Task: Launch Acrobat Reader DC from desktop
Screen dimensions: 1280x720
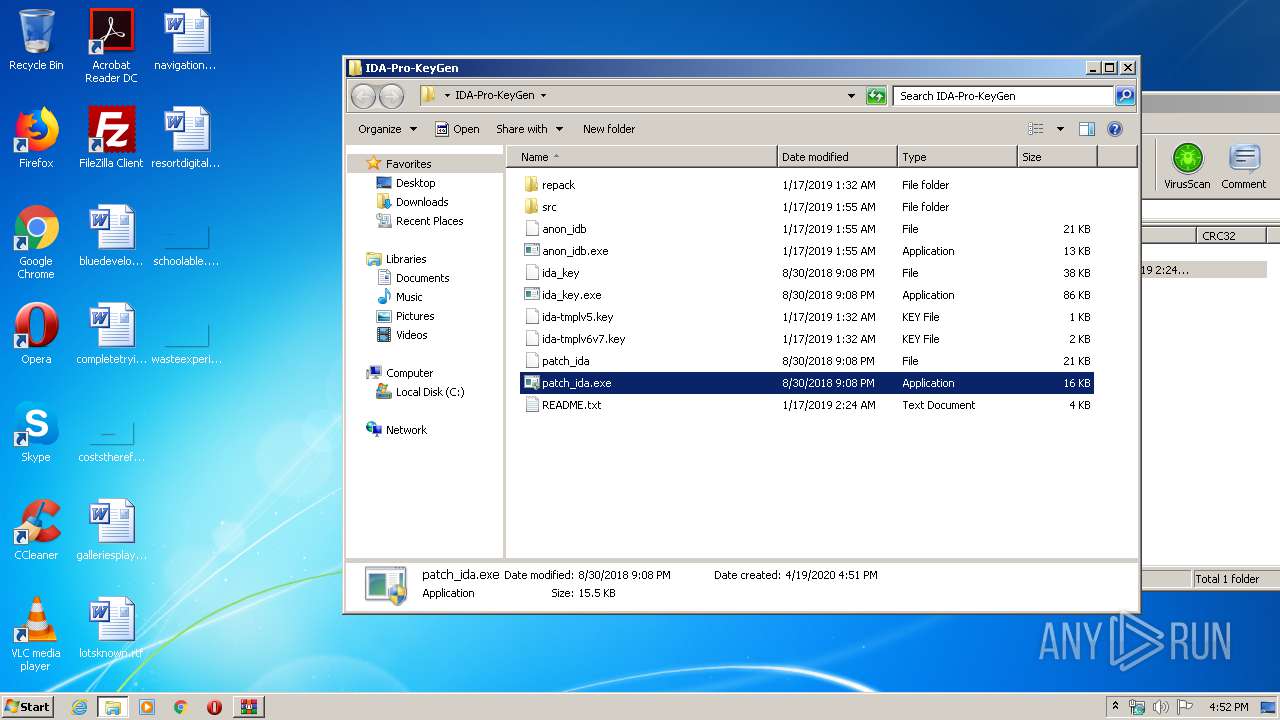Action: point(111,45)
